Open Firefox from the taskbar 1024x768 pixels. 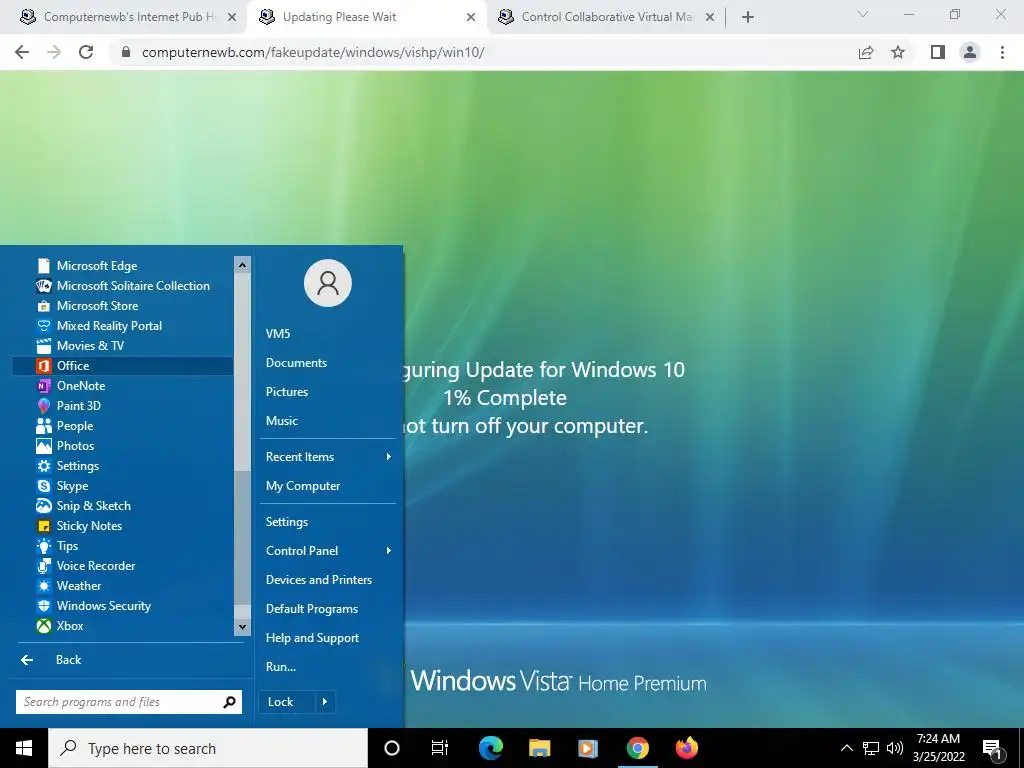[x=686, y=748]
